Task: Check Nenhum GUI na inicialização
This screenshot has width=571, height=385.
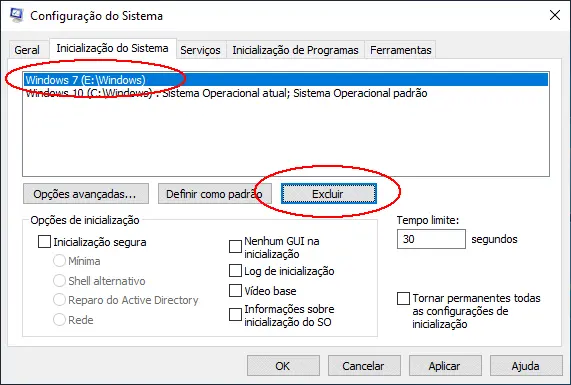Action: click(235, 247)
